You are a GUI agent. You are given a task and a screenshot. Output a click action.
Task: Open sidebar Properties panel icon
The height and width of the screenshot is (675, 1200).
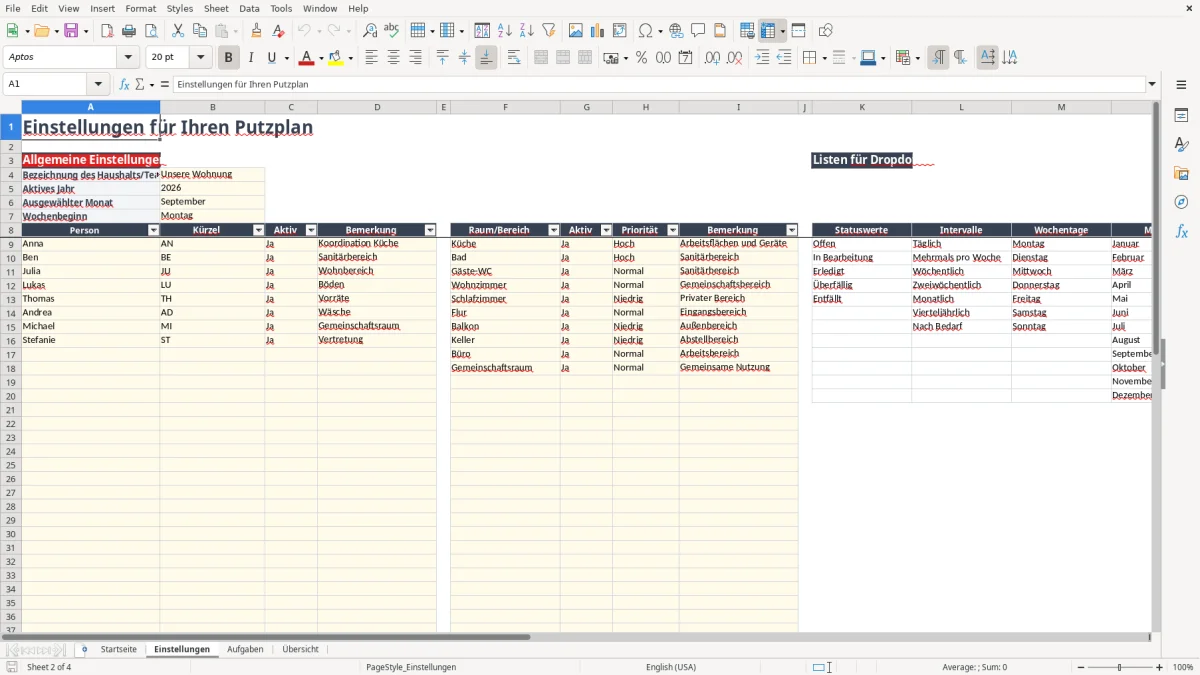click(1181, 116)
